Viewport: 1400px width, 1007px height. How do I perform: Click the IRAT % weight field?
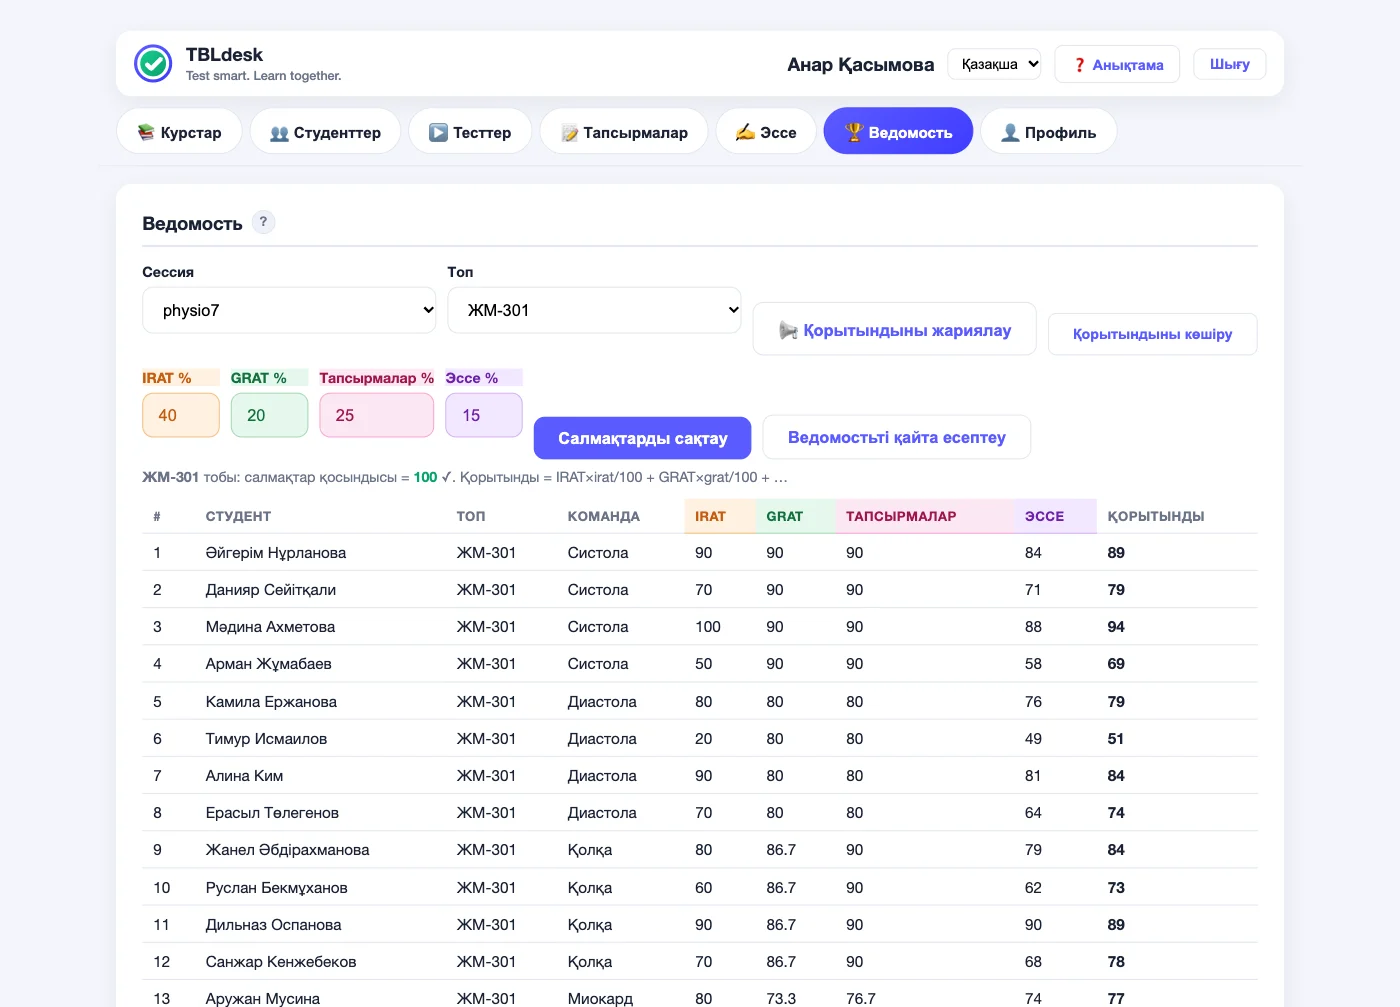coord(181,415)
